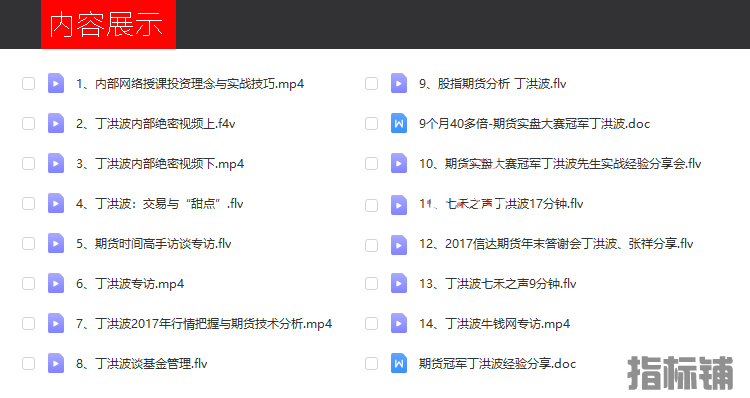This screenshot has width=750, height=398.
Task: Tick checkbox for 期货冠军丁洪波经验分享.doc
Action: [x=372, y=364]
